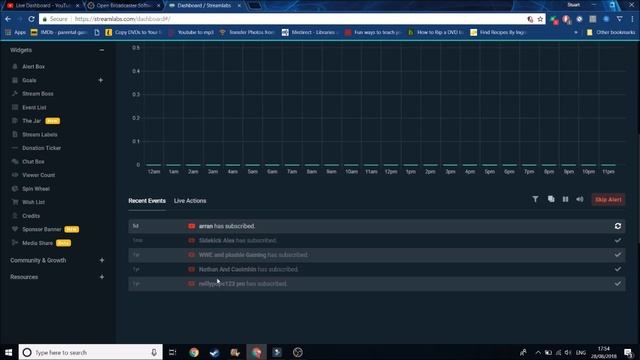Click the browser back arrow
Viewport: 640px width, 360px height.
[8, 19]
